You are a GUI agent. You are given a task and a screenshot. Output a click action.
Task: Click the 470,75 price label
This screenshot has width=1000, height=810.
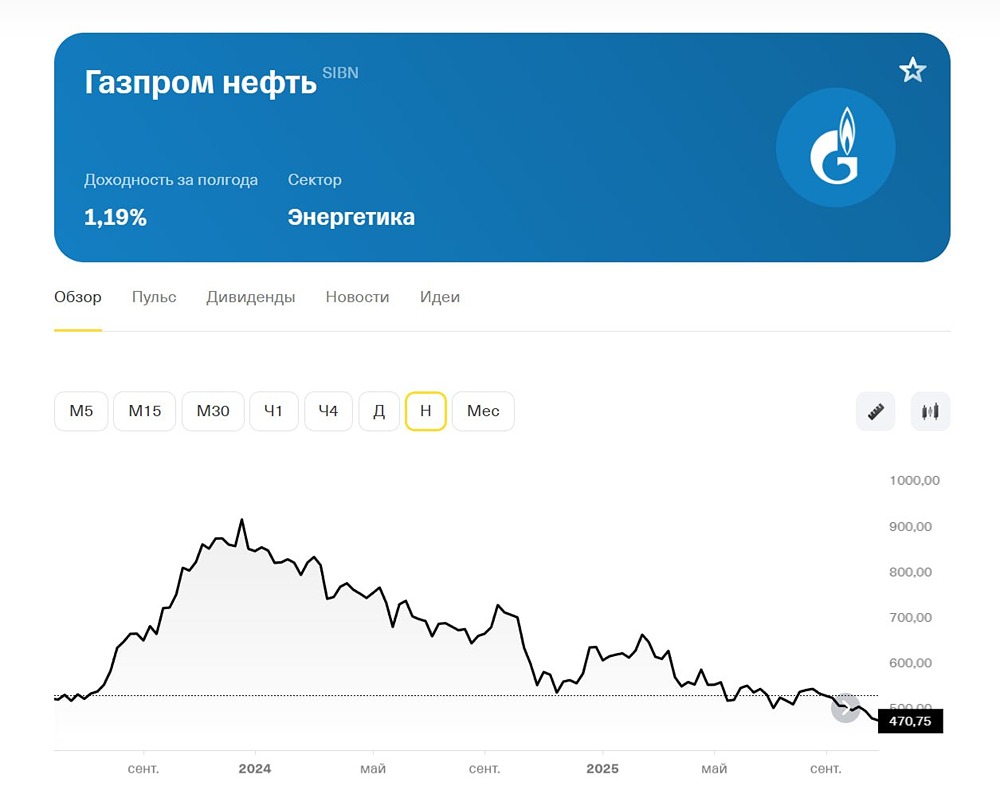point(909,721)
